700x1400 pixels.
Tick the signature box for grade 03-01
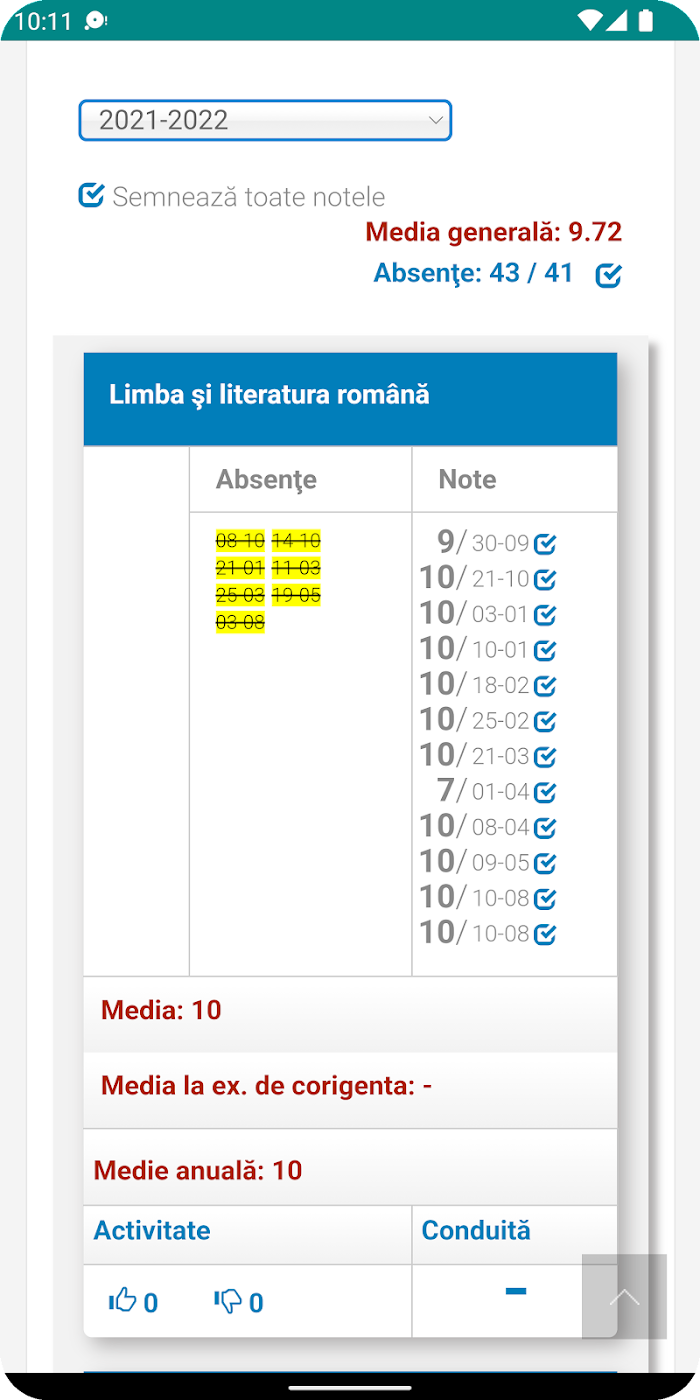(545, 615)
